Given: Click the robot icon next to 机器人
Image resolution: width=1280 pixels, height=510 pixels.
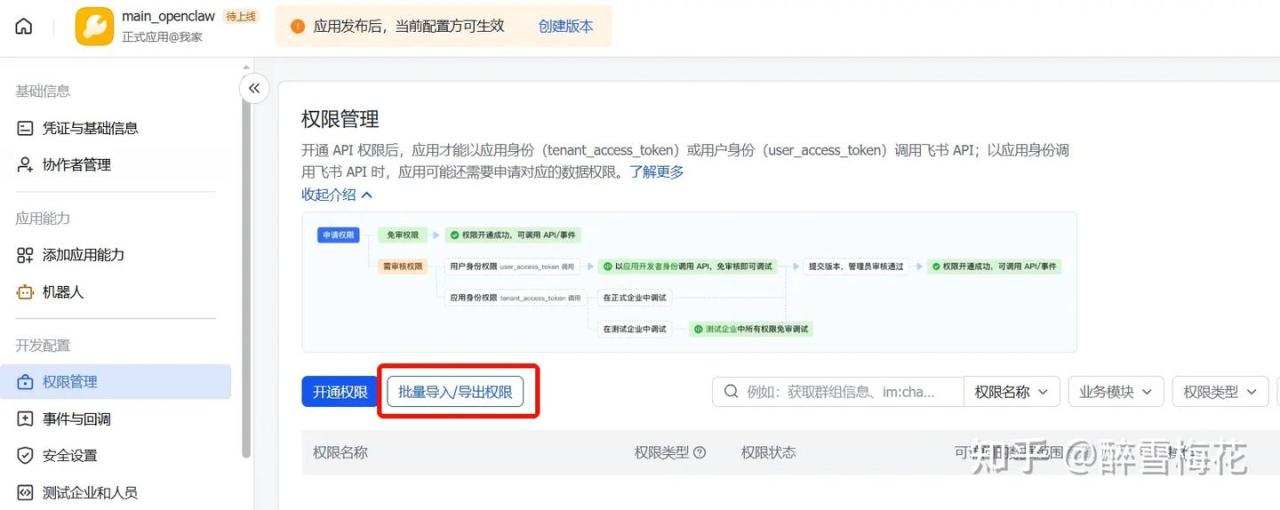Looking at the screenshot, I should 25,292.
